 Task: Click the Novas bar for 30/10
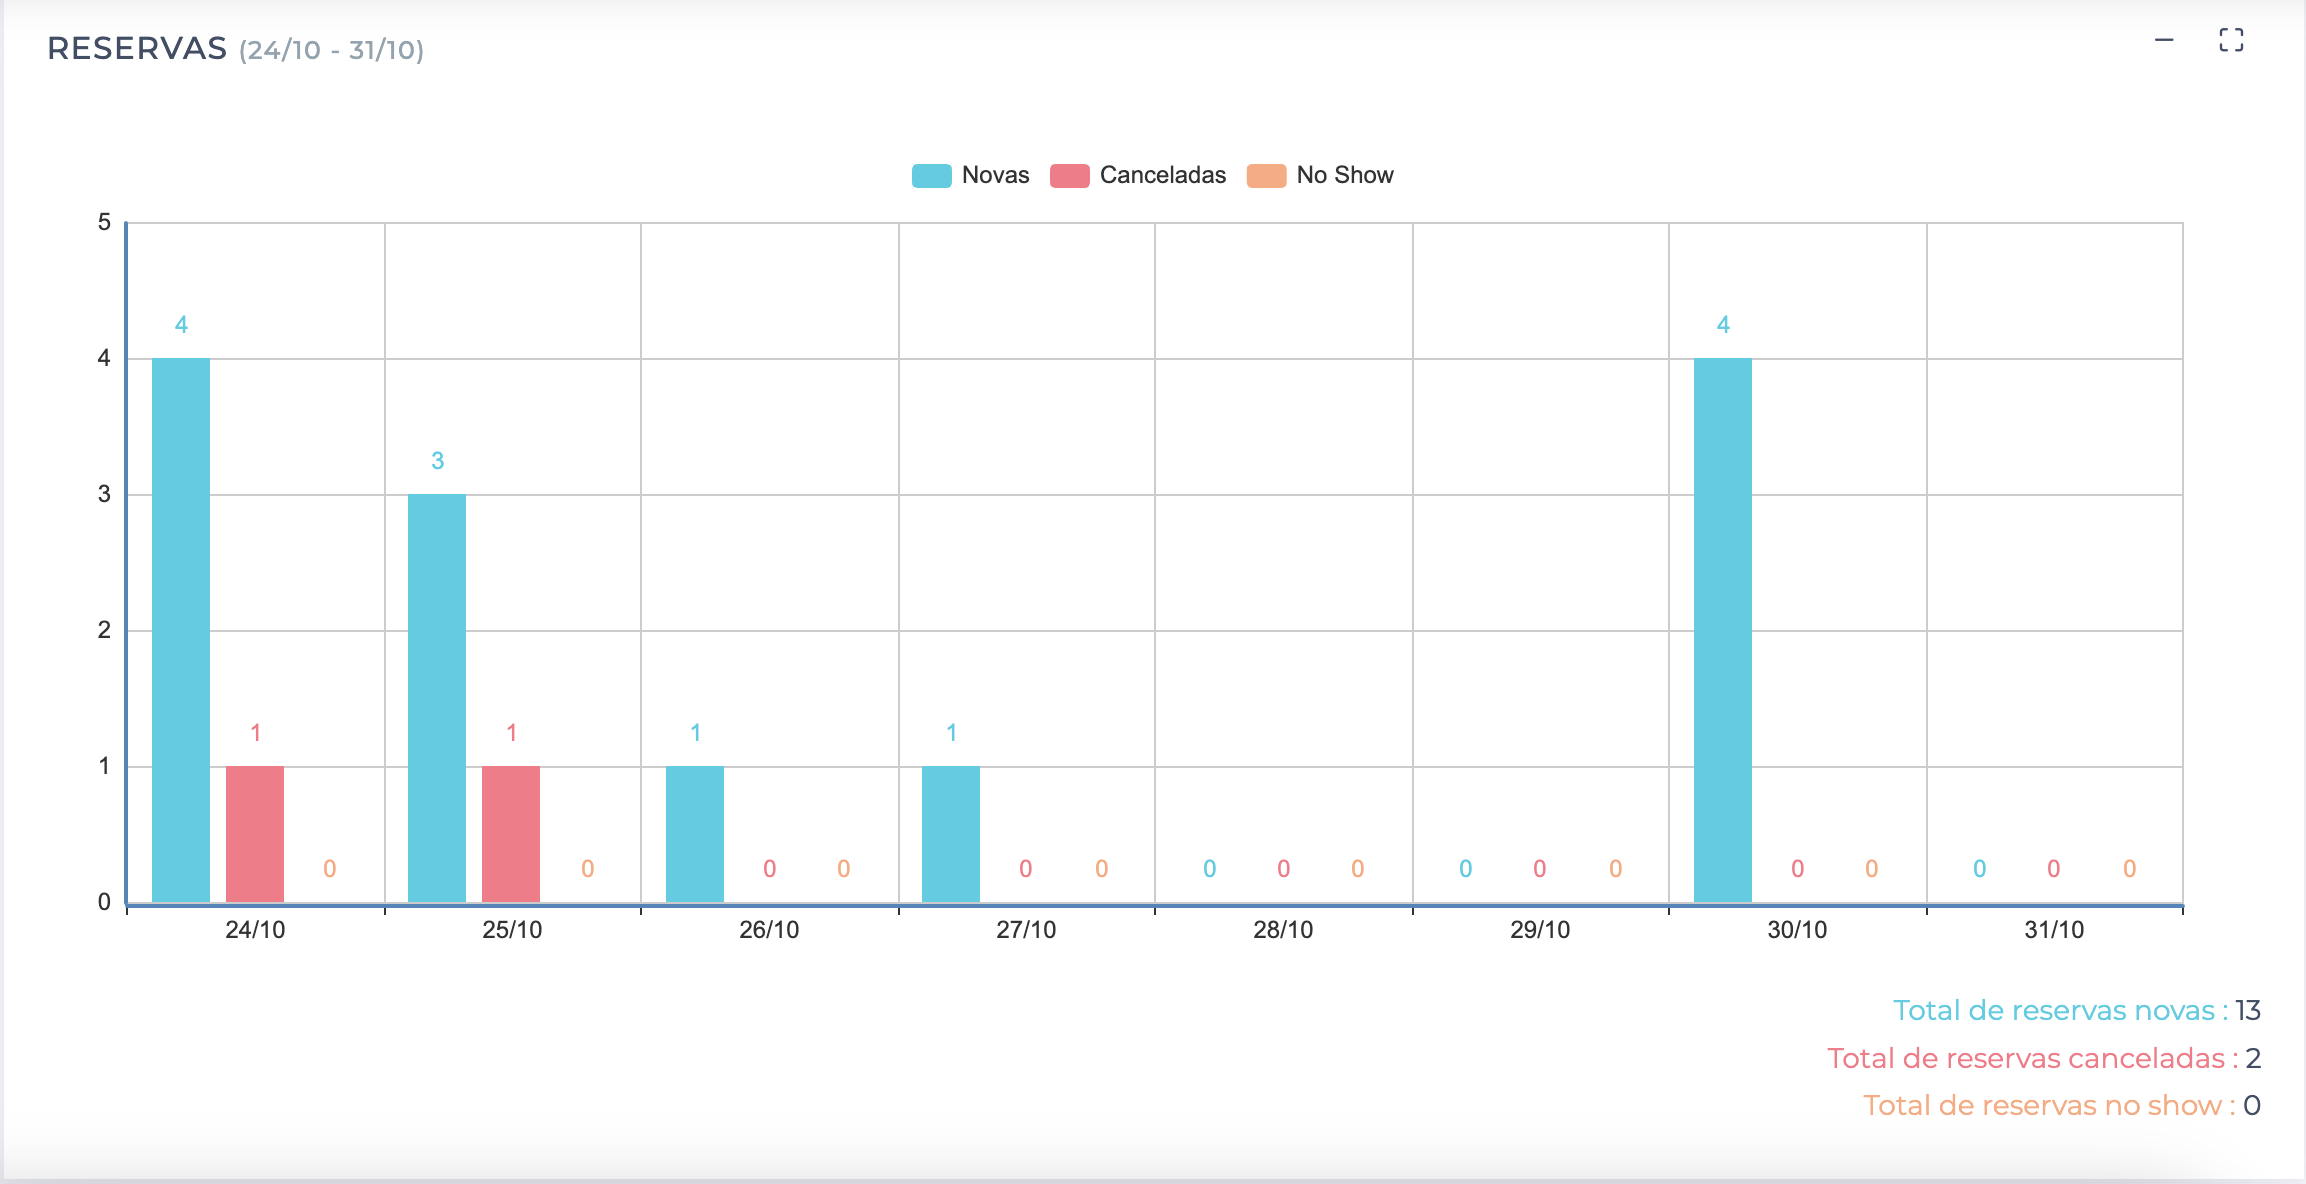coord(1723,630)
